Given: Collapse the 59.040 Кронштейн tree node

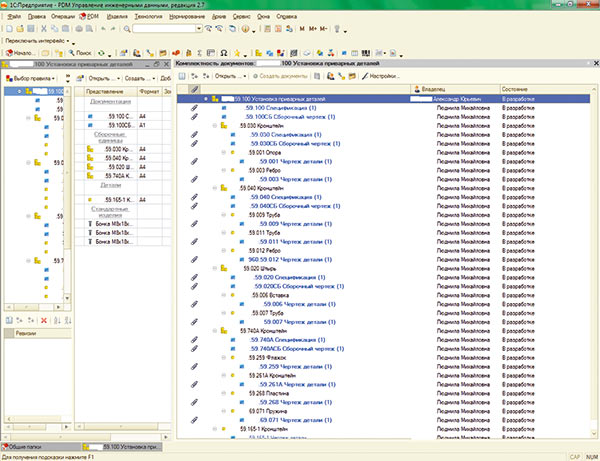Looking at the screenshot, I should coord(216,189).
